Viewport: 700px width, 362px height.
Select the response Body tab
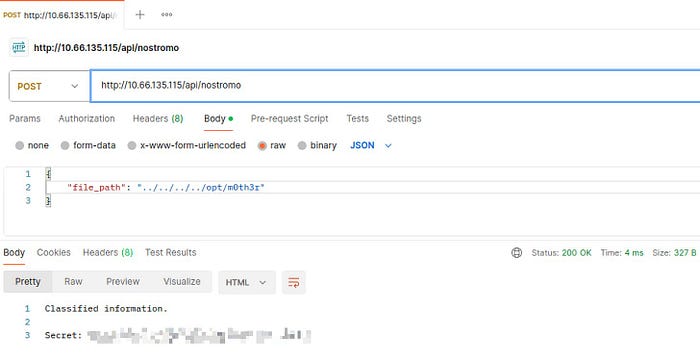pos(14,253)
